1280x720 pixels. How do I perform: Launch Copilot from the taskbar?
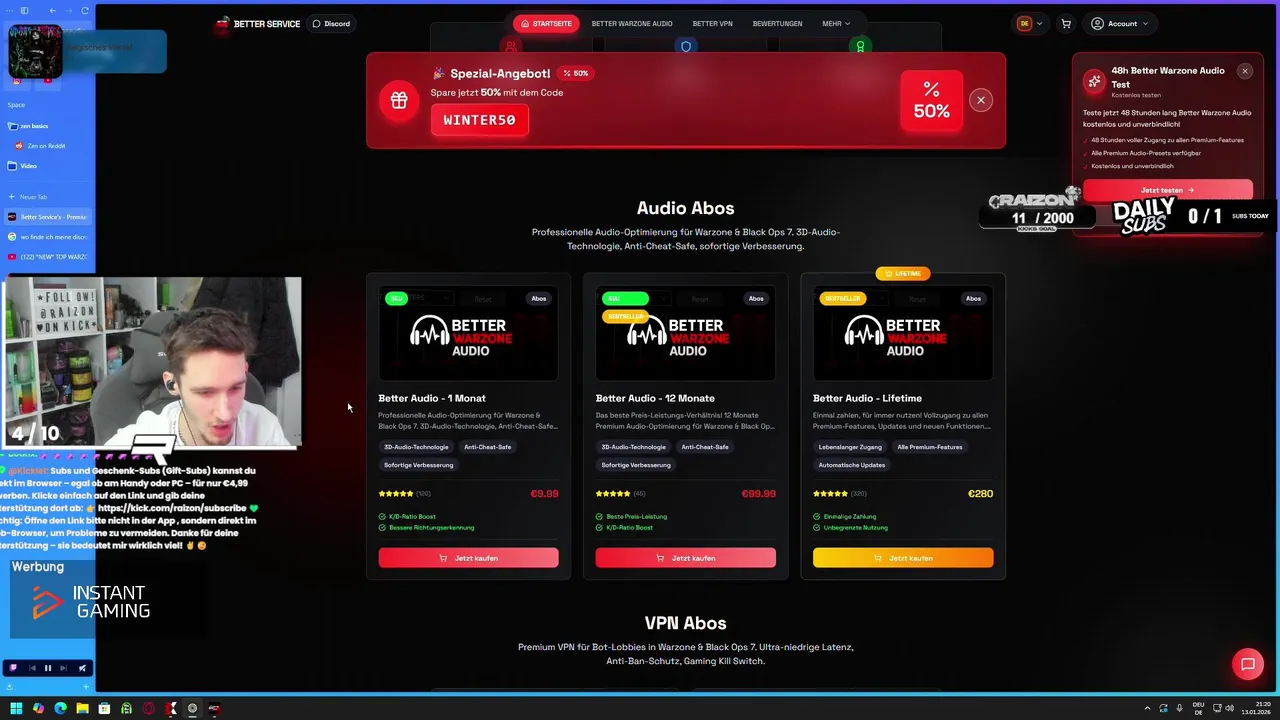pos(38,709)
